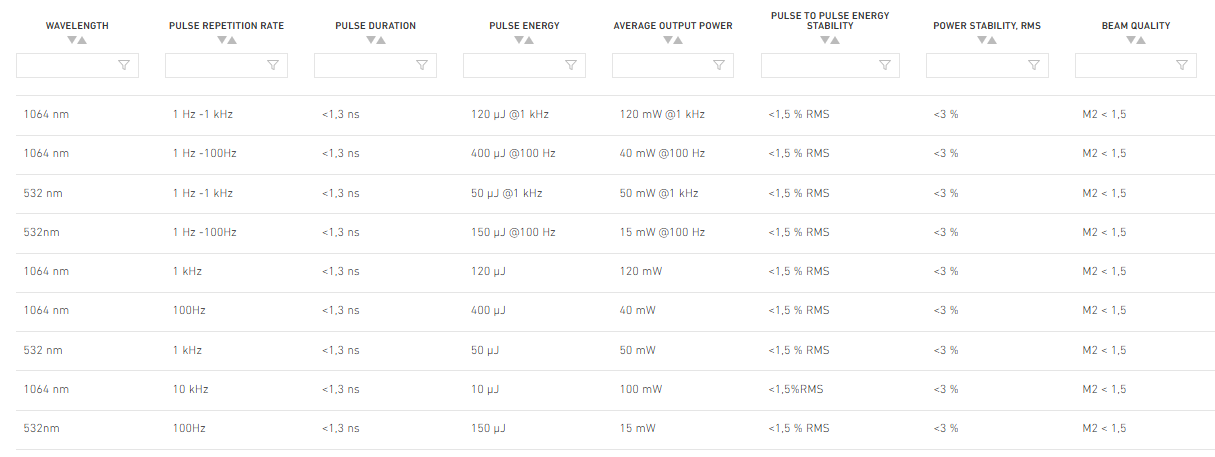Image resolution: width=1215 pixels, height=457 pixels.
Task: Click the Average Output Power filter field
Action: pos(673,65)
